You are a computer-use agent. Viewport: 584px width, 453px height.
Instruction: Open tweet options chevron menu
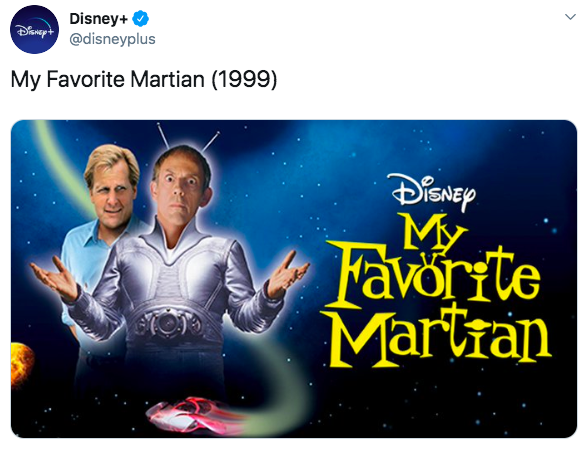(x=570, y=17)
